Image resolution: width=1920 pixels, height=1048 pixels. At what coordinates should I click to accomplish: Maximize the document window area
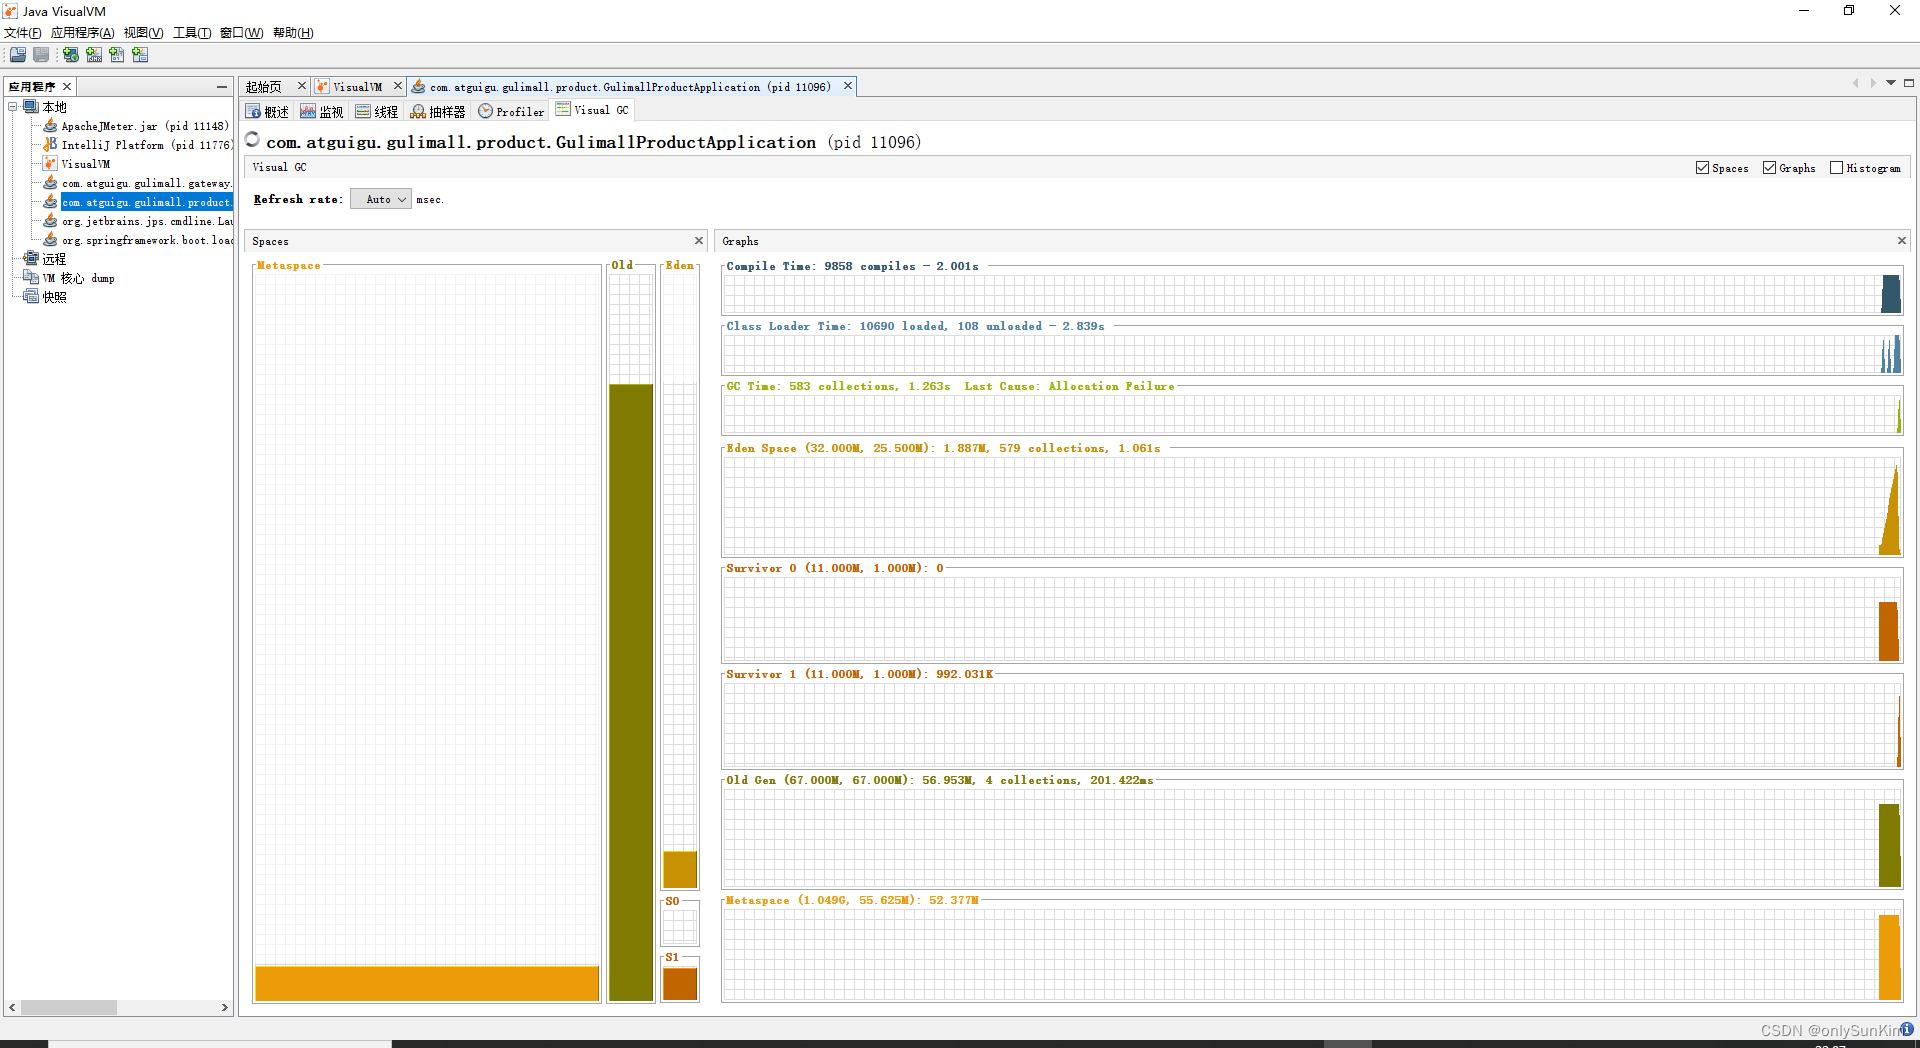coord(1909,83)
